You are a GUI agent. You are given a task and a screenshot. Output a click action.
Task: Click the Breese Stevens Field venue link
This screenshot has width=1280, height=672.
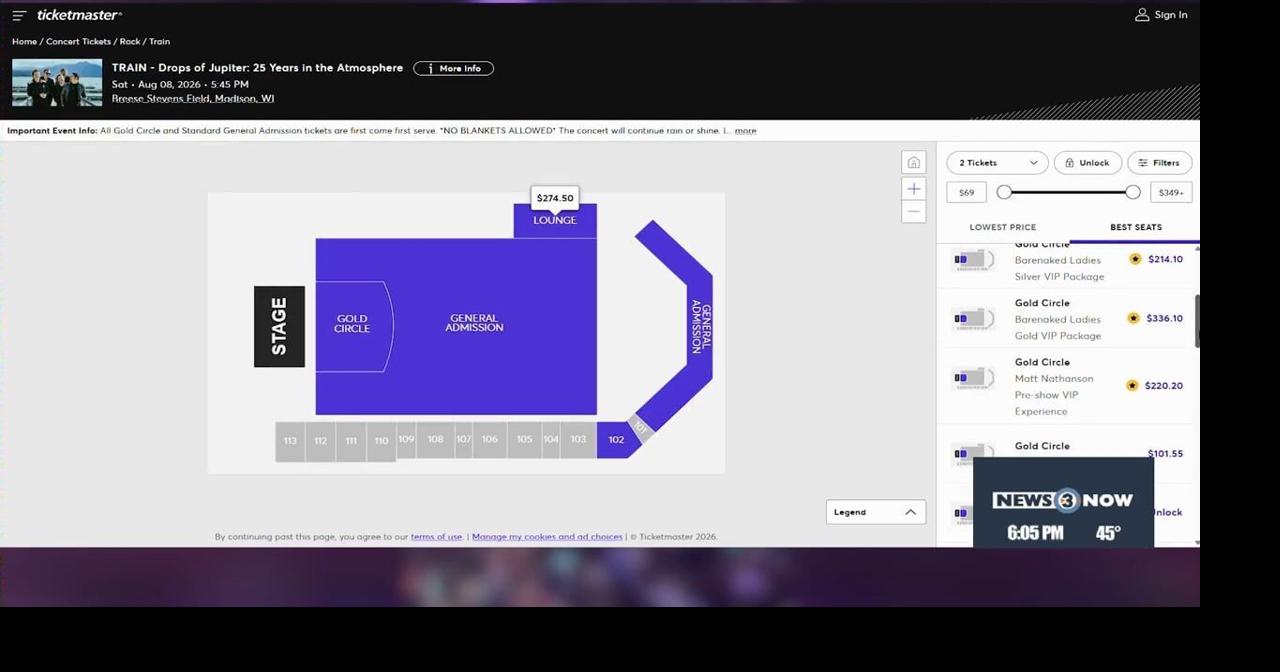click(x=192, y=98)
